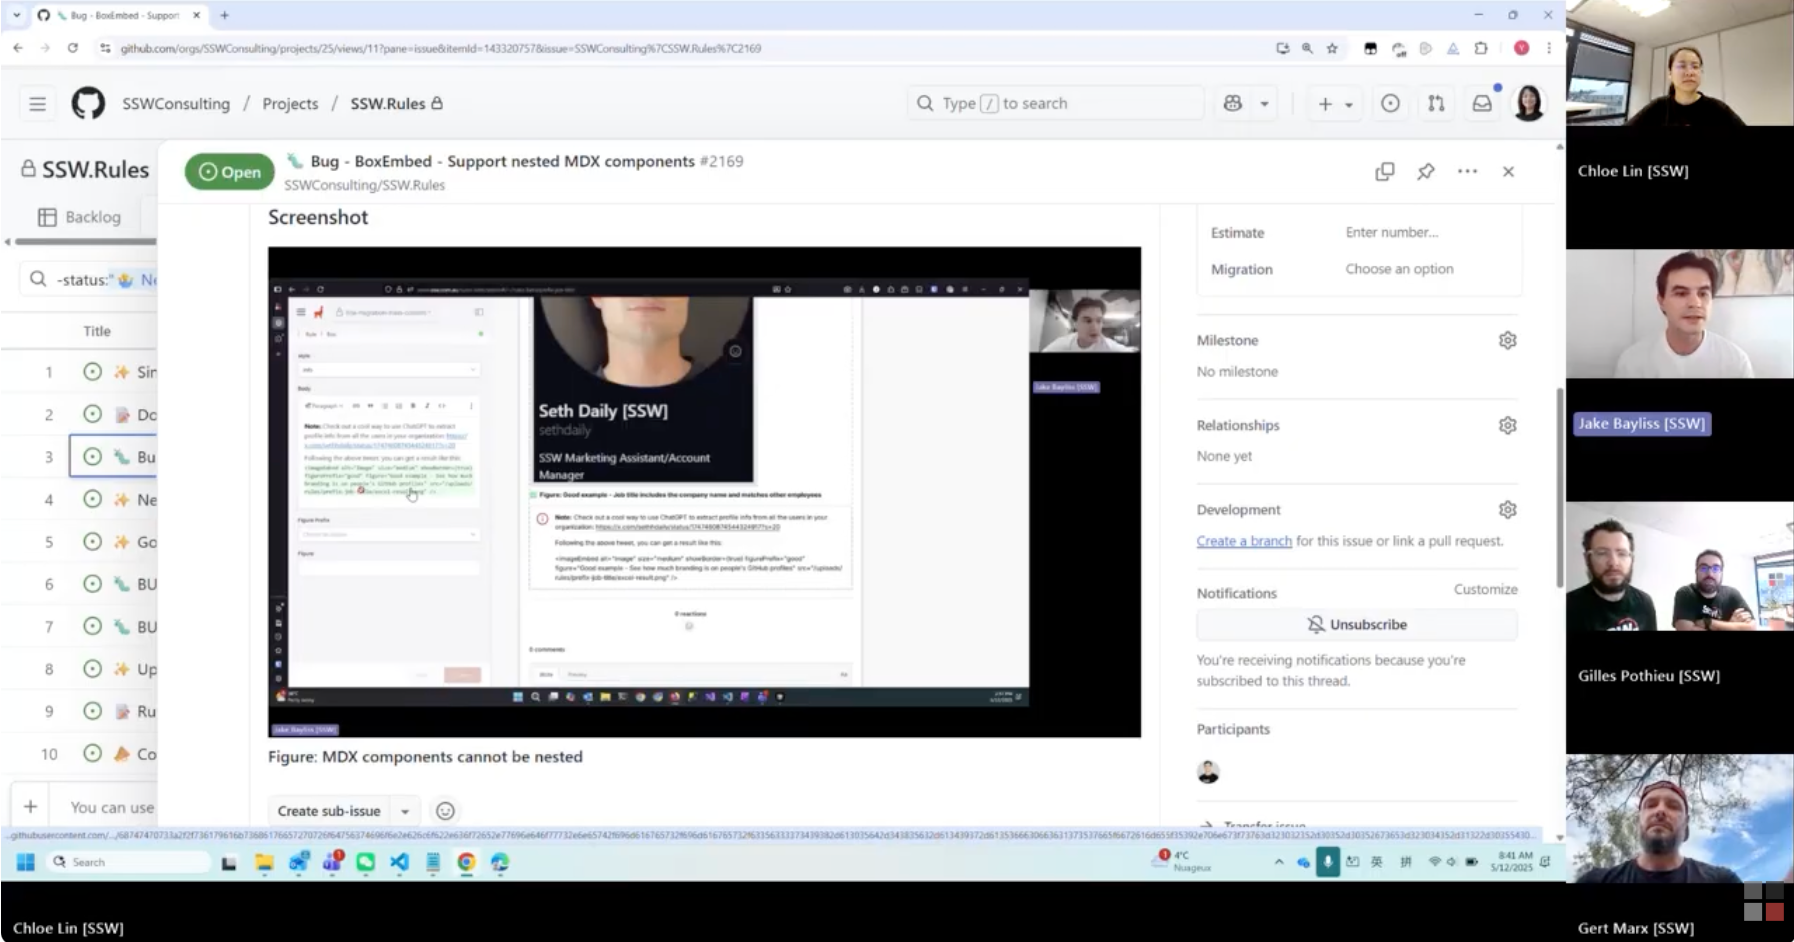Click the Unsubscribe notifications button
The image size is (1794, 942).
click(x=1357, y=625)
